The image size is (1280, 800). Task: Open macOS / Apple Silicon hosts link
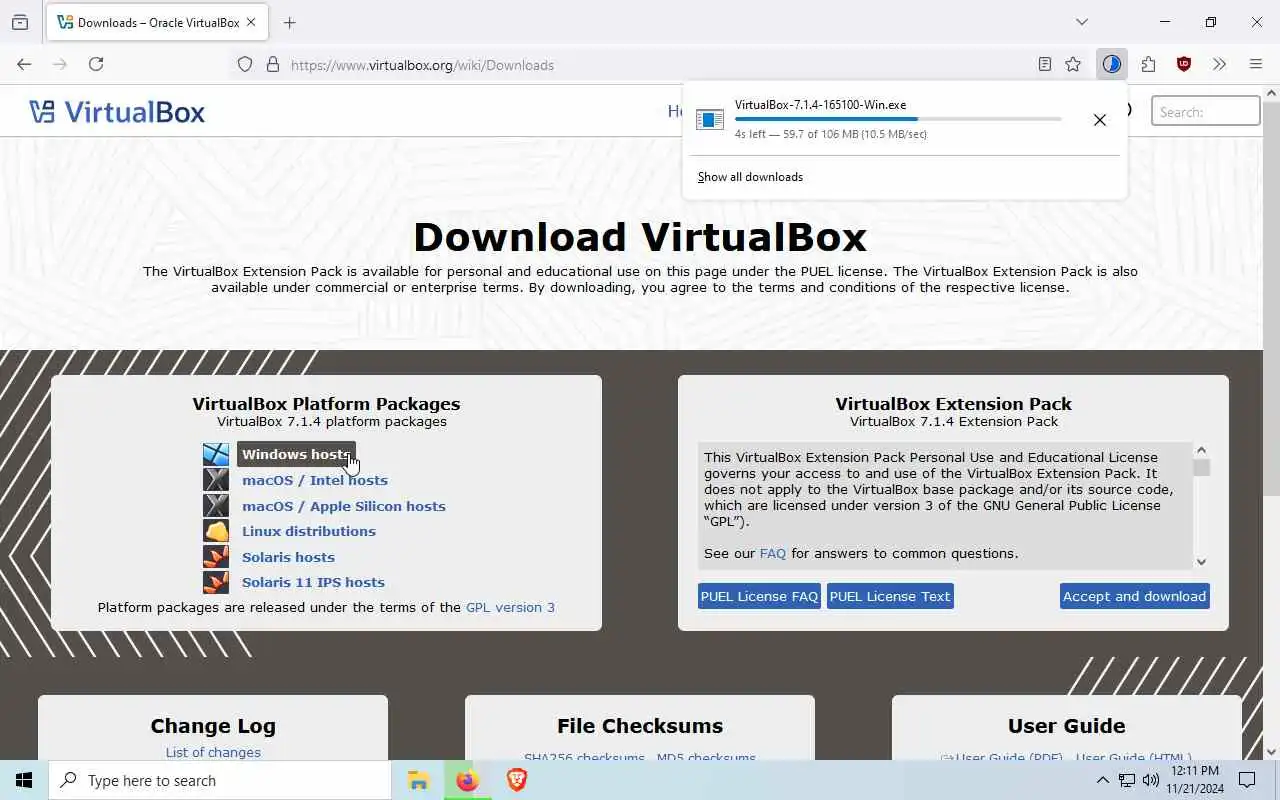tap(344, 506)
